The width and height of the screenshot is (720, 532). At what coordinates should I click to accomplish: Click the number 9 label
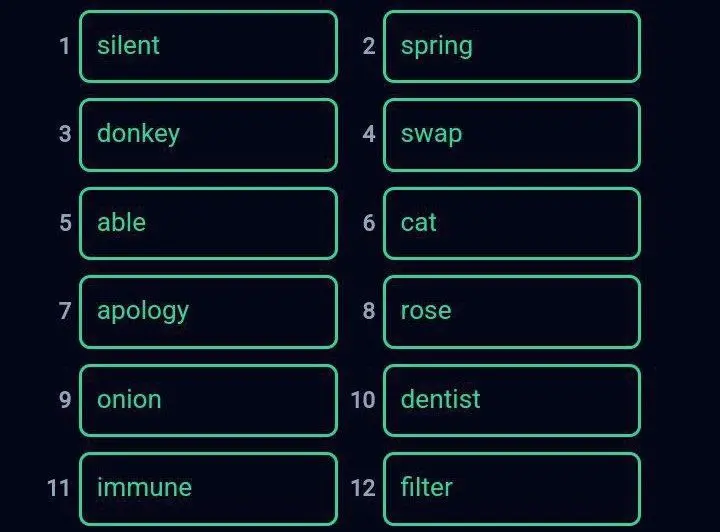[x=65, y=399]
